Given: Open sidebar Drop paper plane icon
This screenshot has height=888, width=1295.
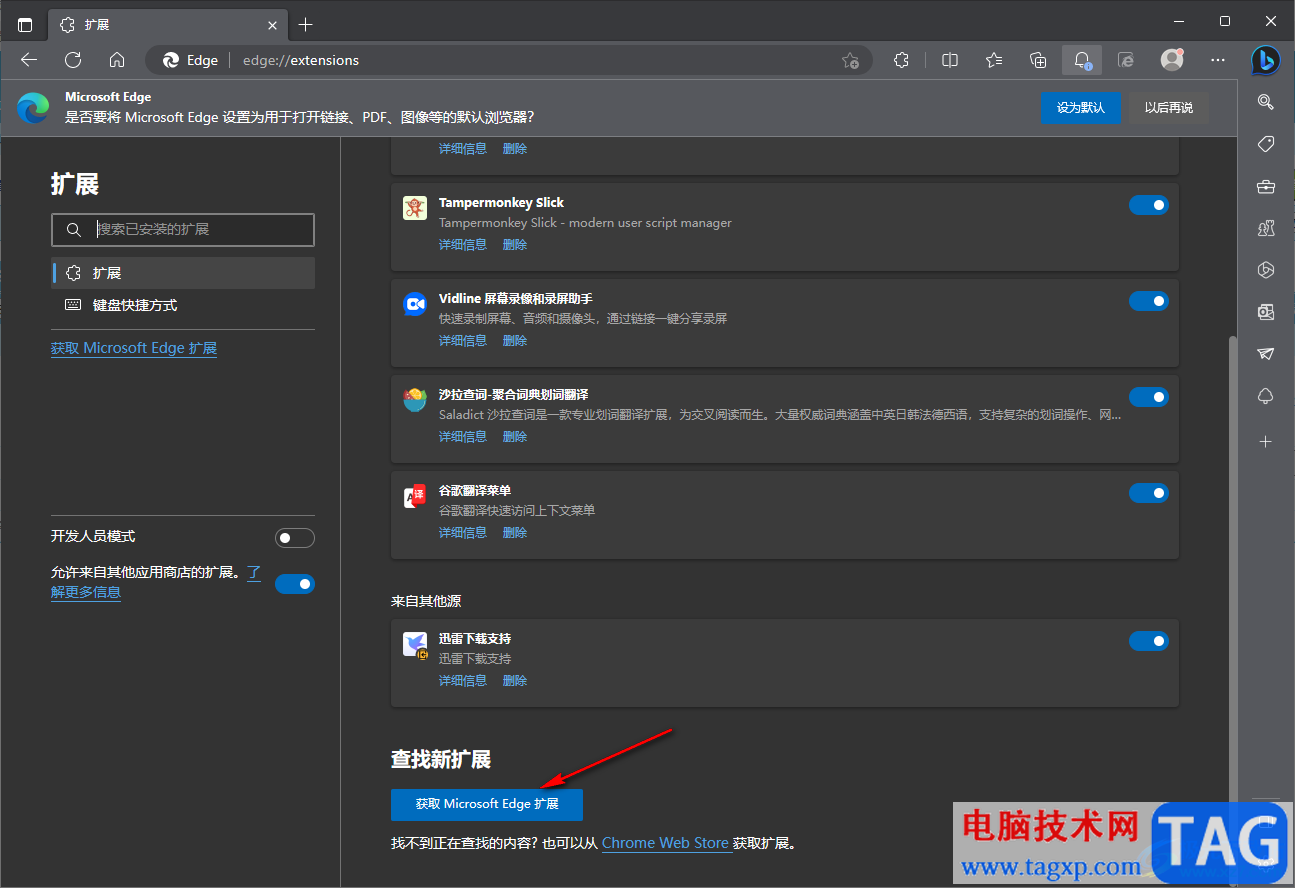Looking at the screenshot, I should (x=1266, y=354).
